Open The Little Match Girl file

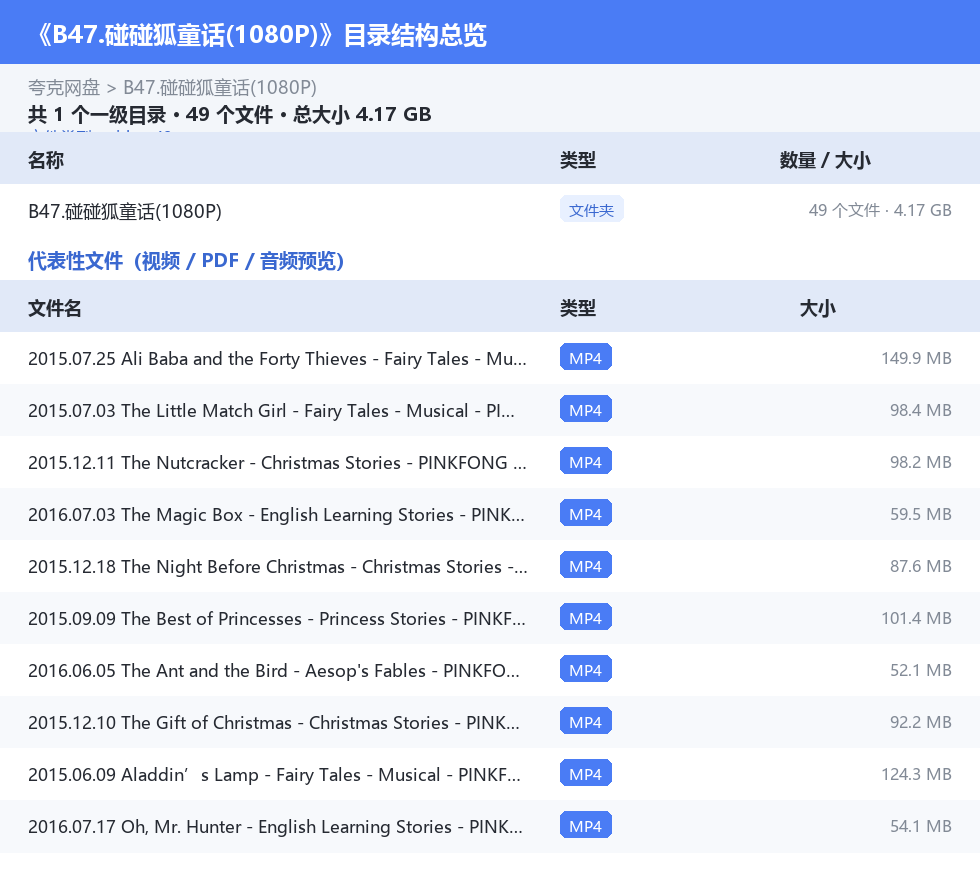click(x=271, y=411)
